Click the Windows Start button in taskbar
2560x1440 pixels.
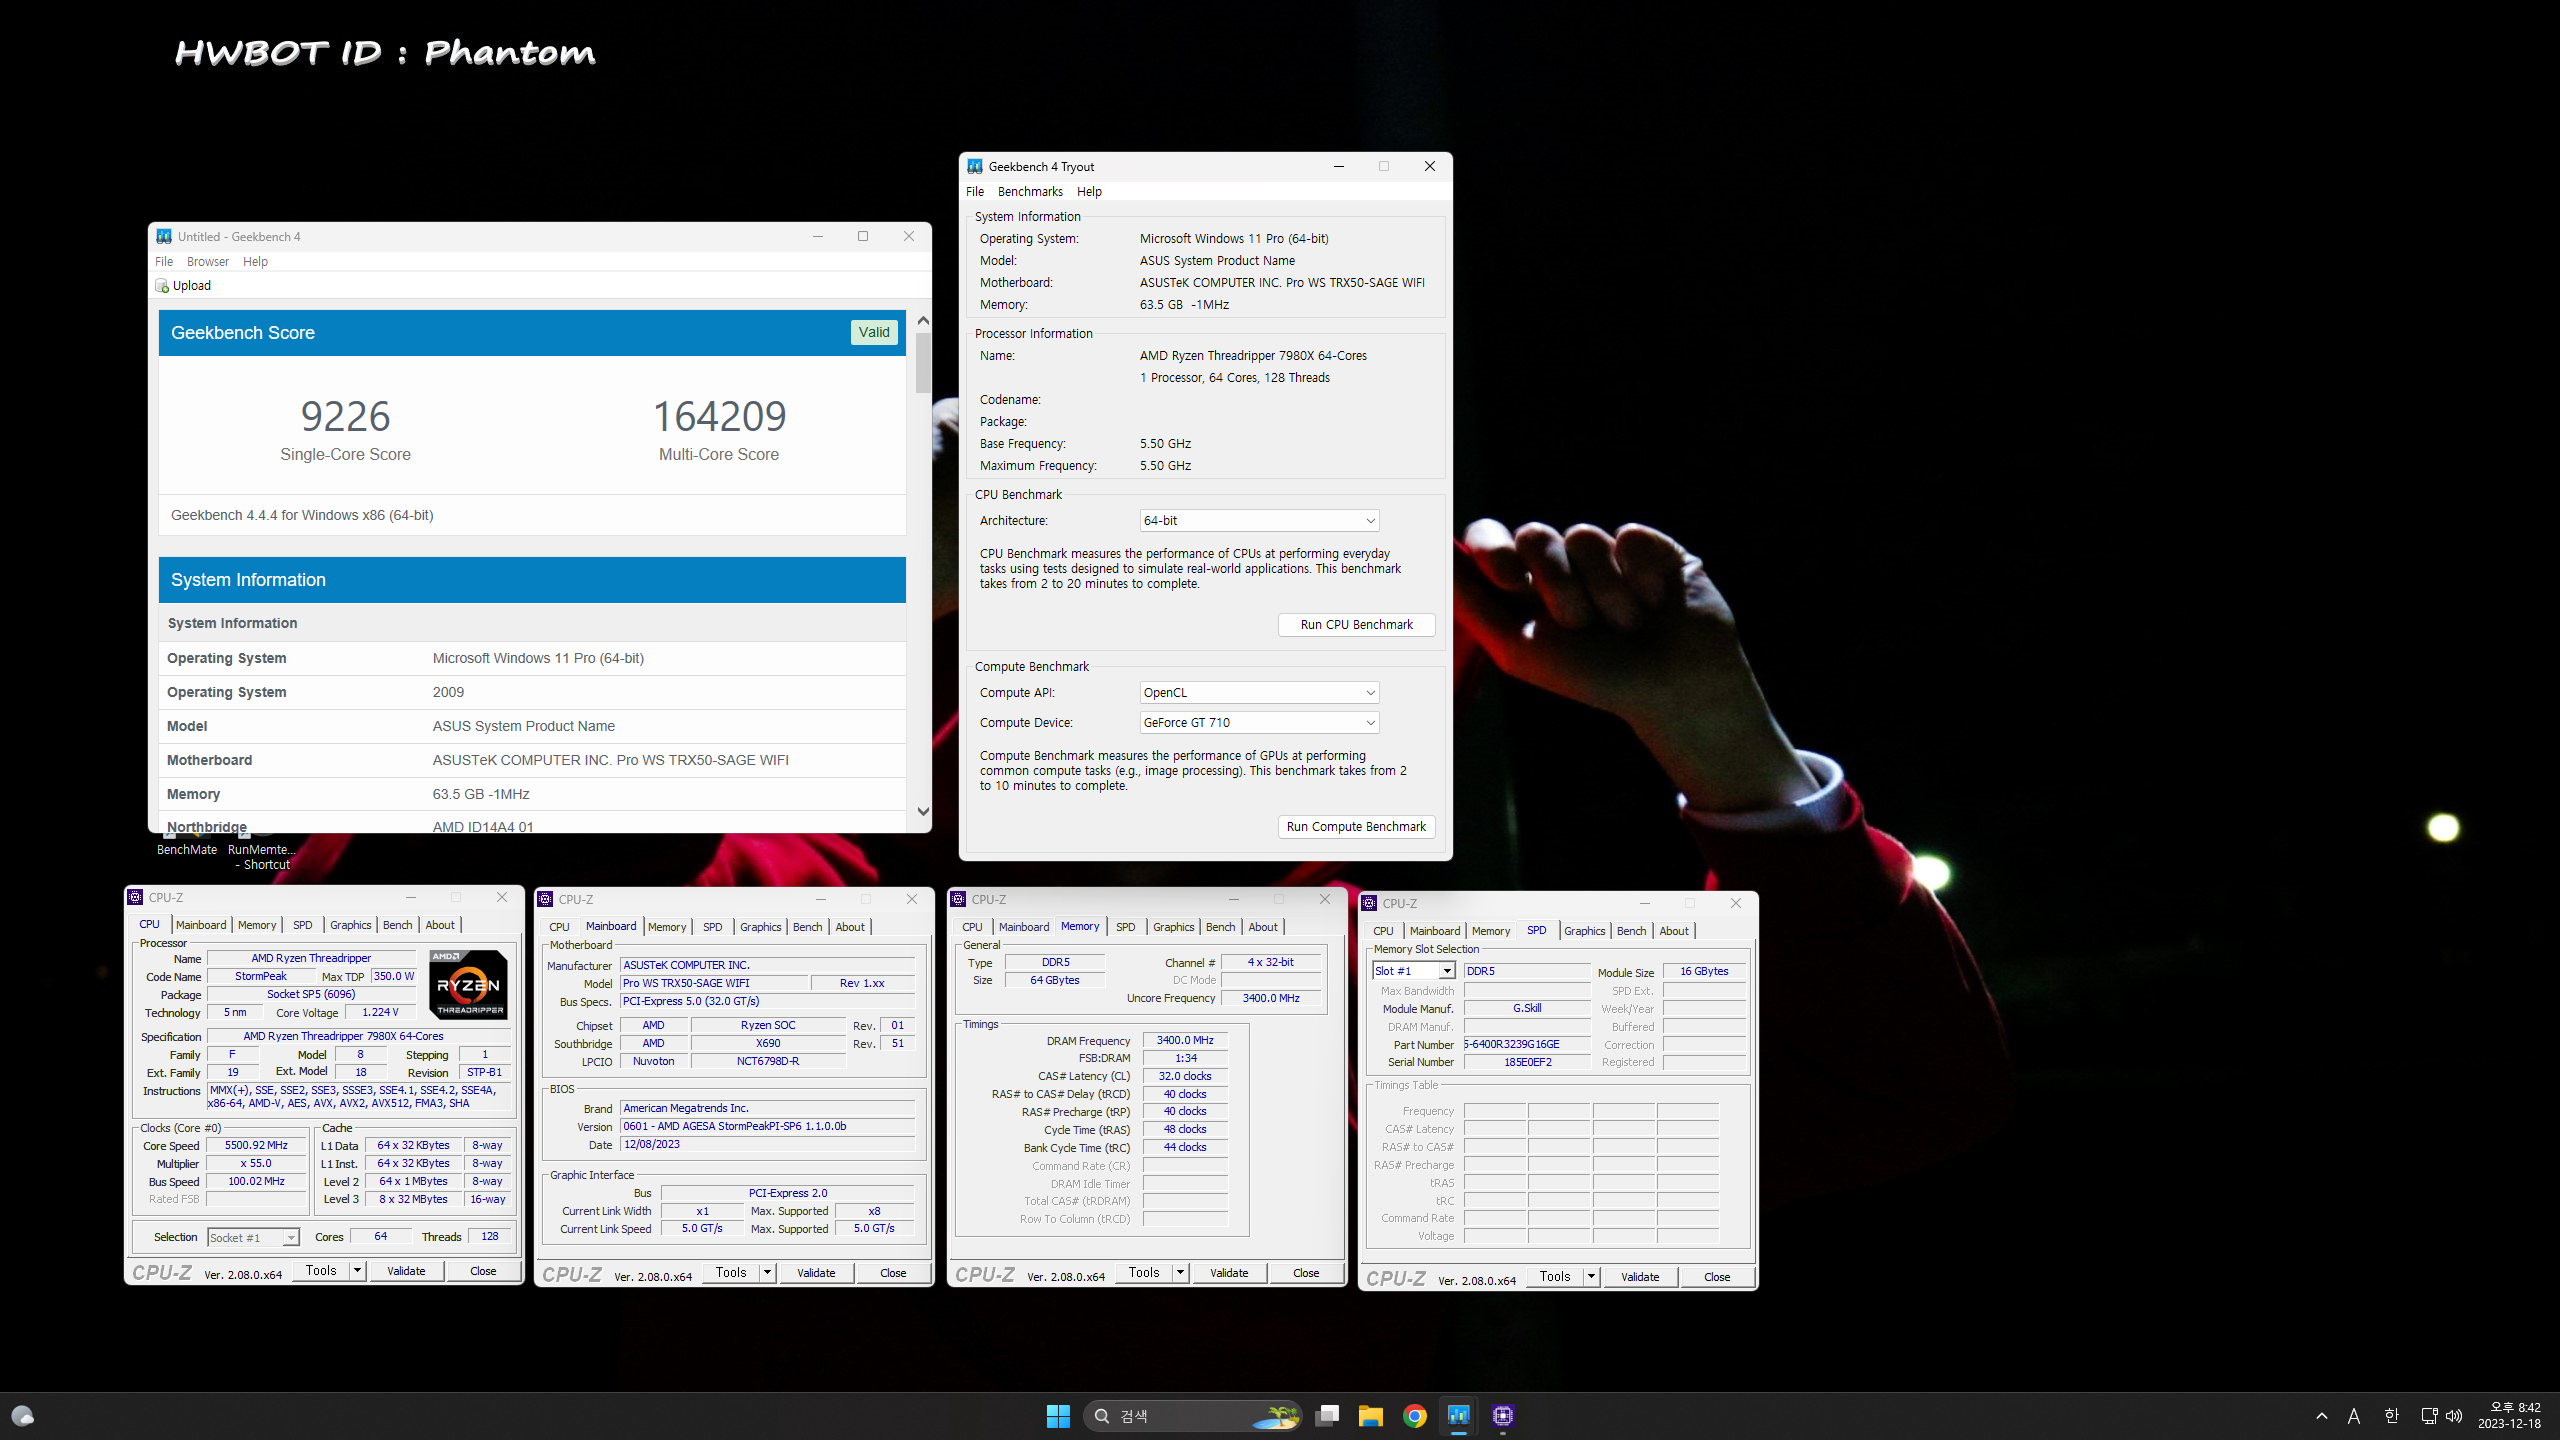1058,1415
